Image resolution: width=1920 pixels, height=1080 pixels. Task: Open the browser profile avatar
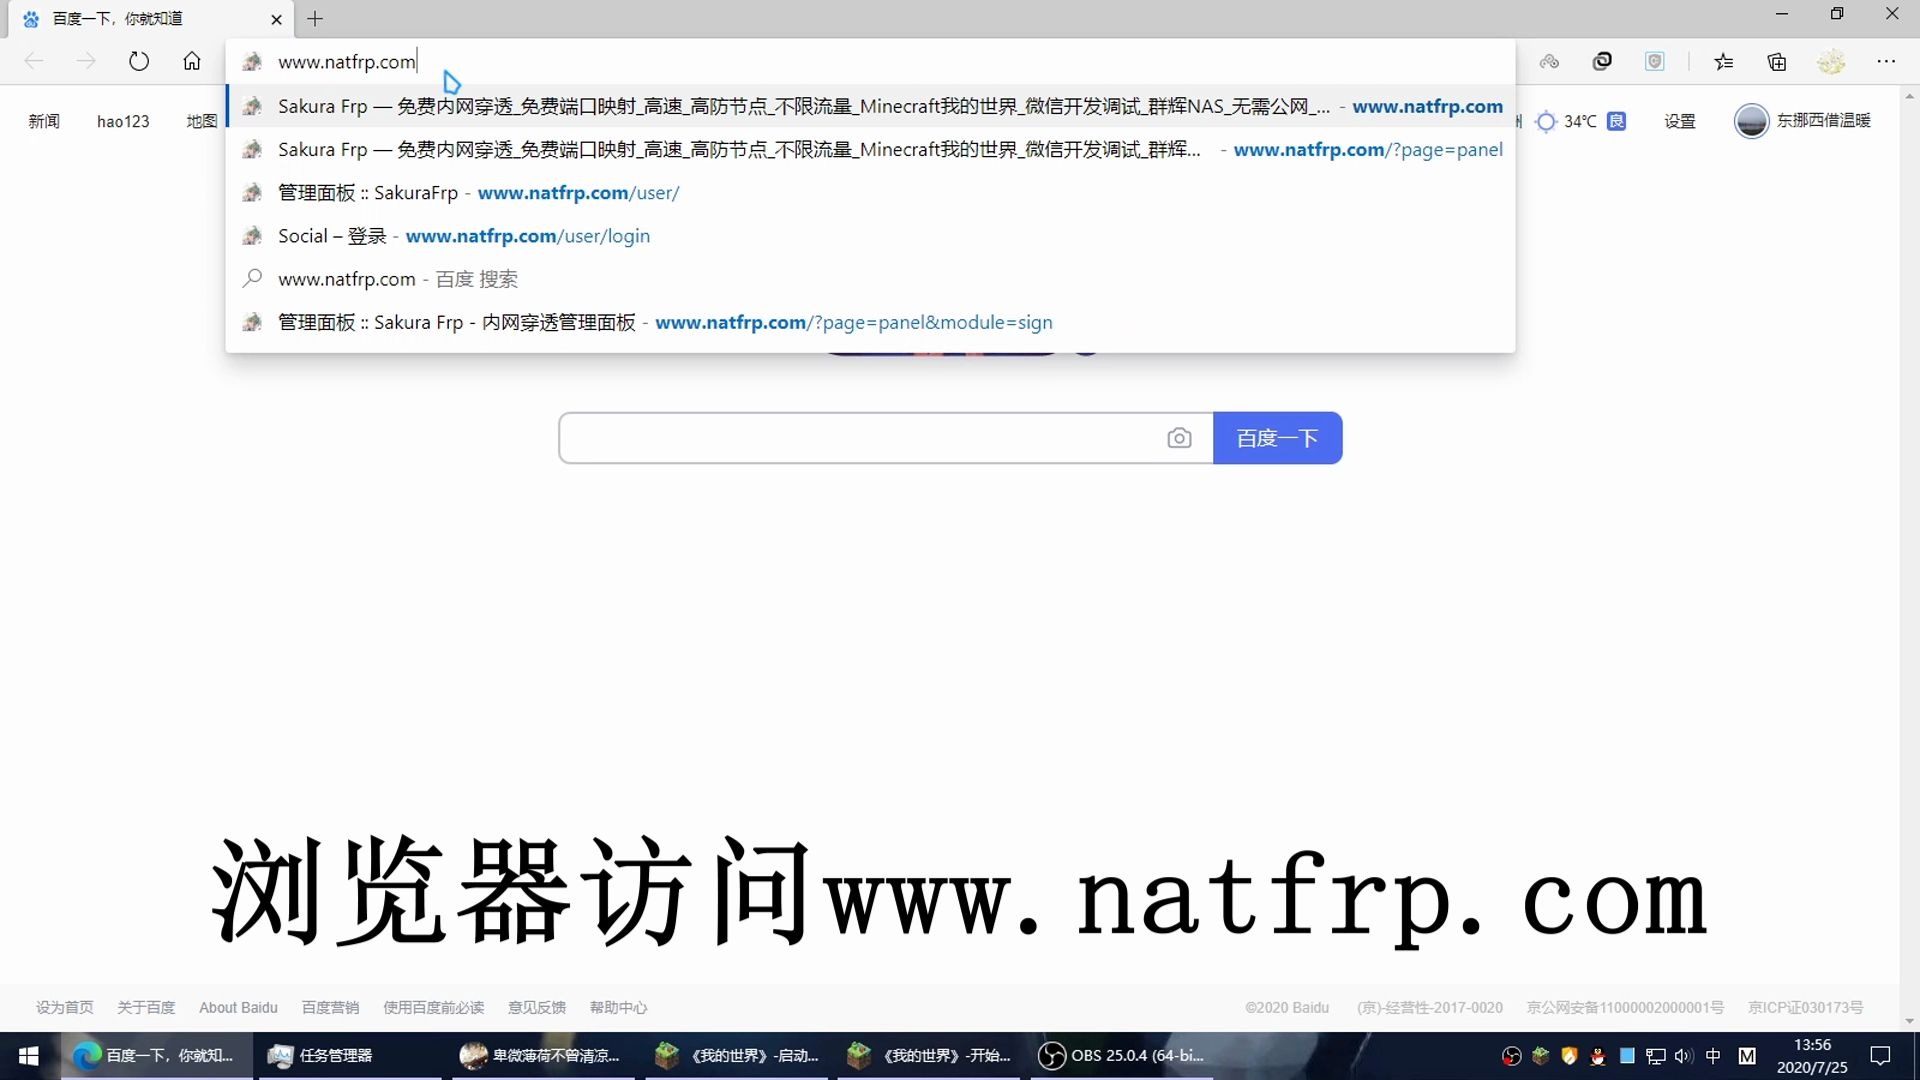coord(1831,62)
